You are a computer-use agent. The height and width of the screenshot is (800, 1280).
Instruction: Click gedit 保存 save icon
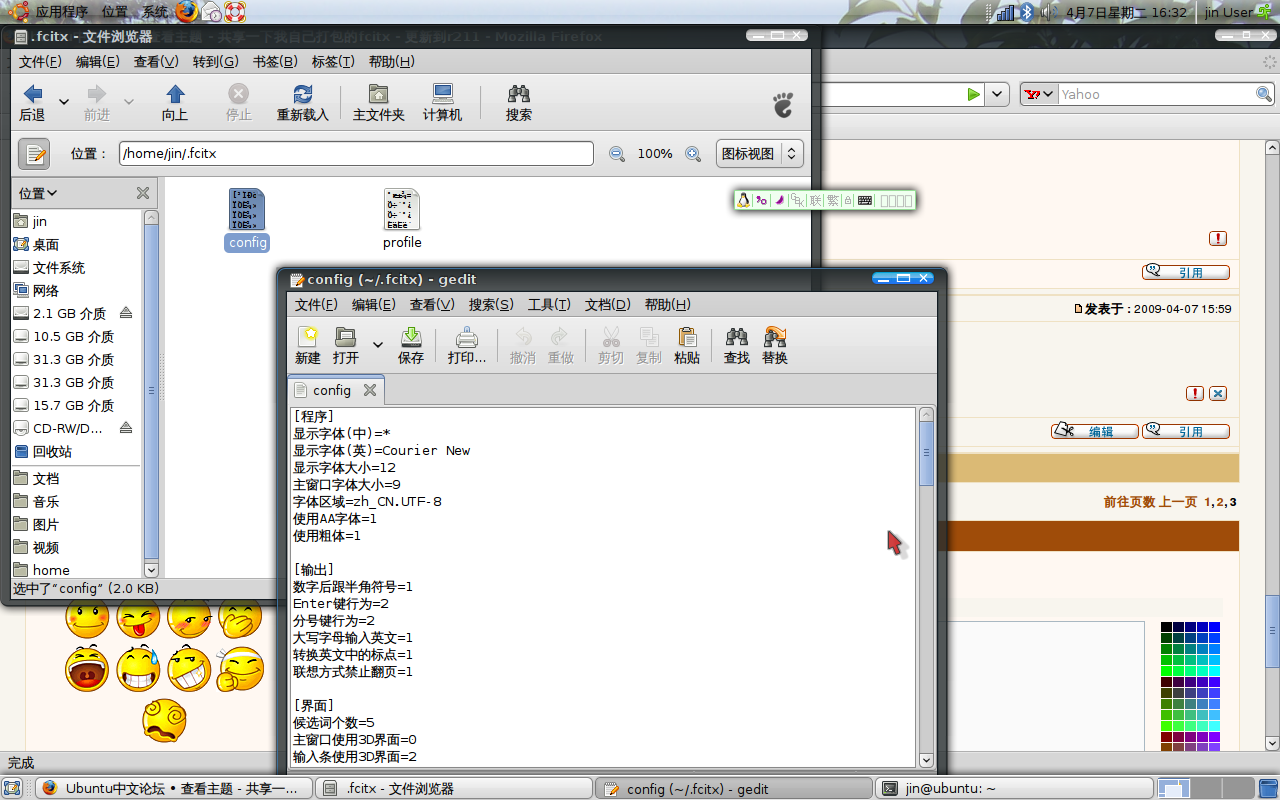tap(411, 337)
